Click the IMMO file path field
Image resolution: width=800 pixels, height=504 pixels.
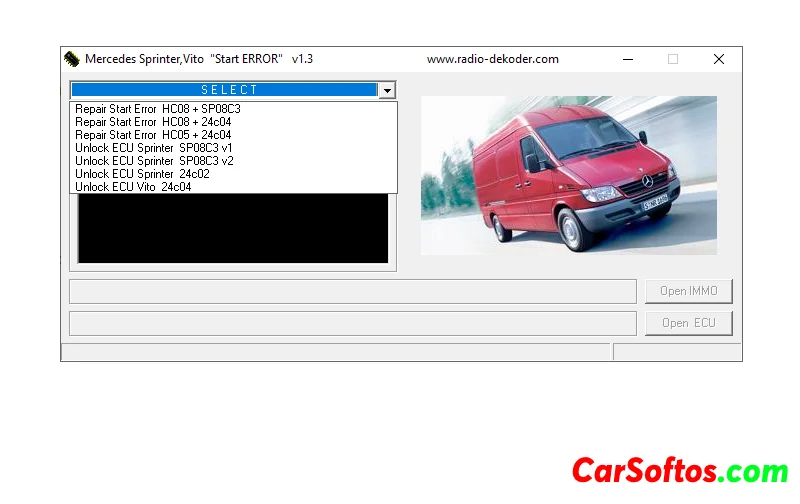[352, 291]
